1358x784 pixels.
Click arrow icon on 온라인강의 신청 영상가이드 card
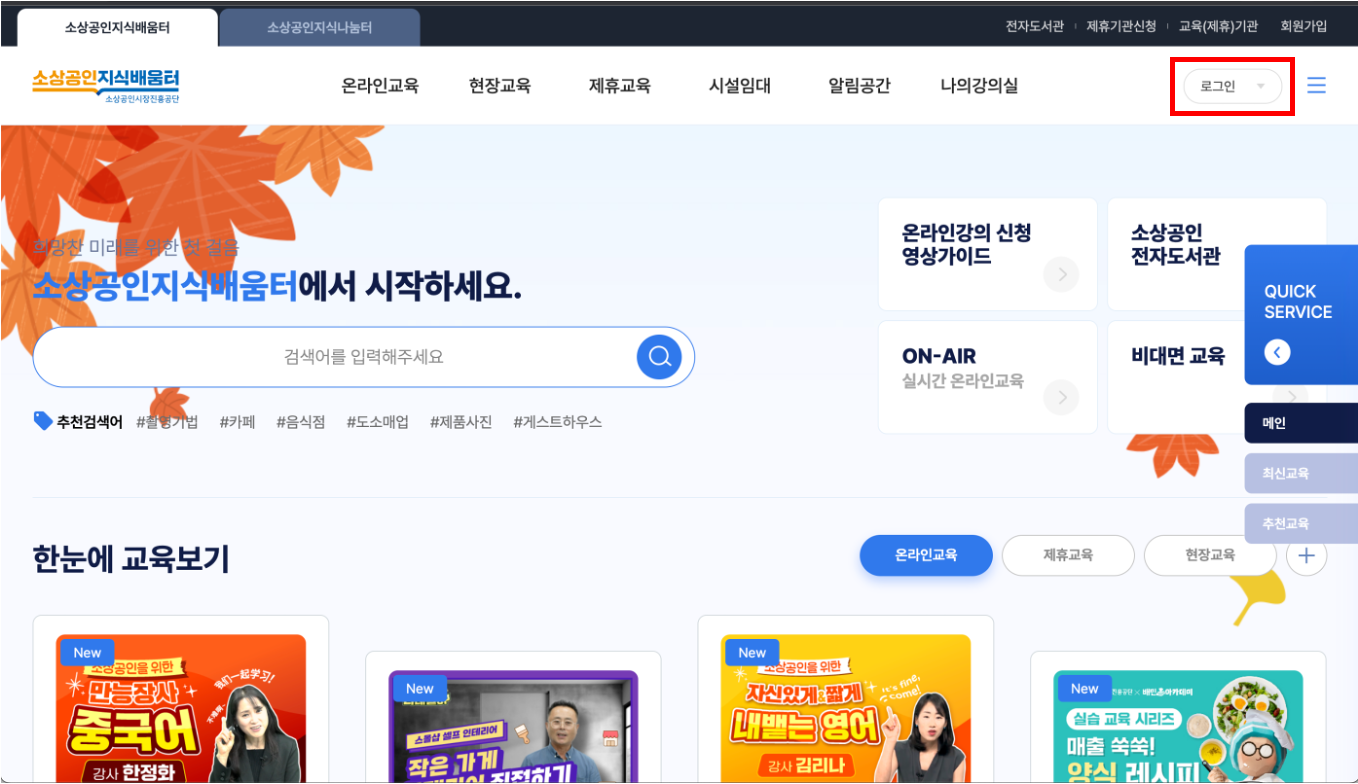point(1061,274)
